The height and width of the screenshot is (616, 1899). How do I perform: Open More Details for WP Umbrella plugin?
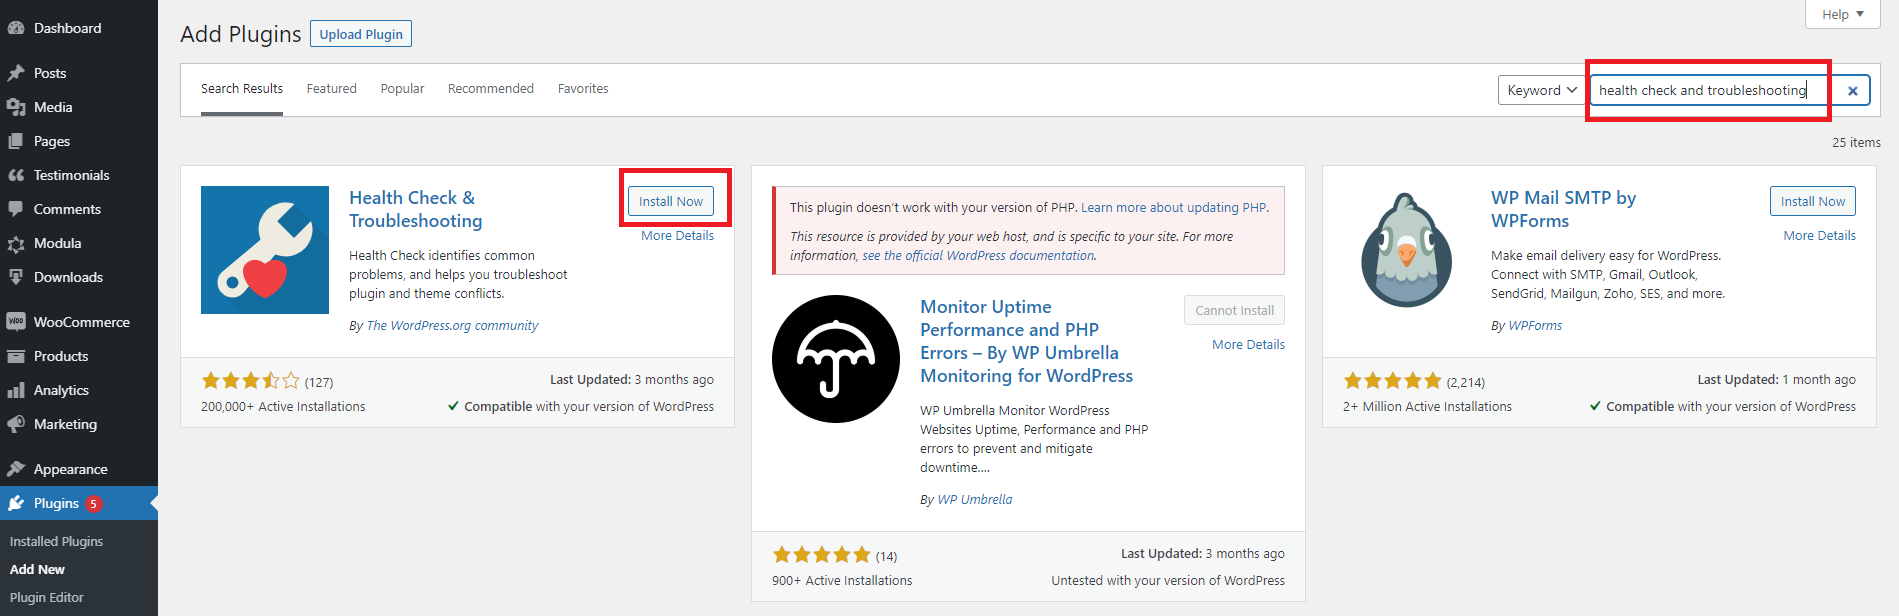click(x=1249, y=345)
